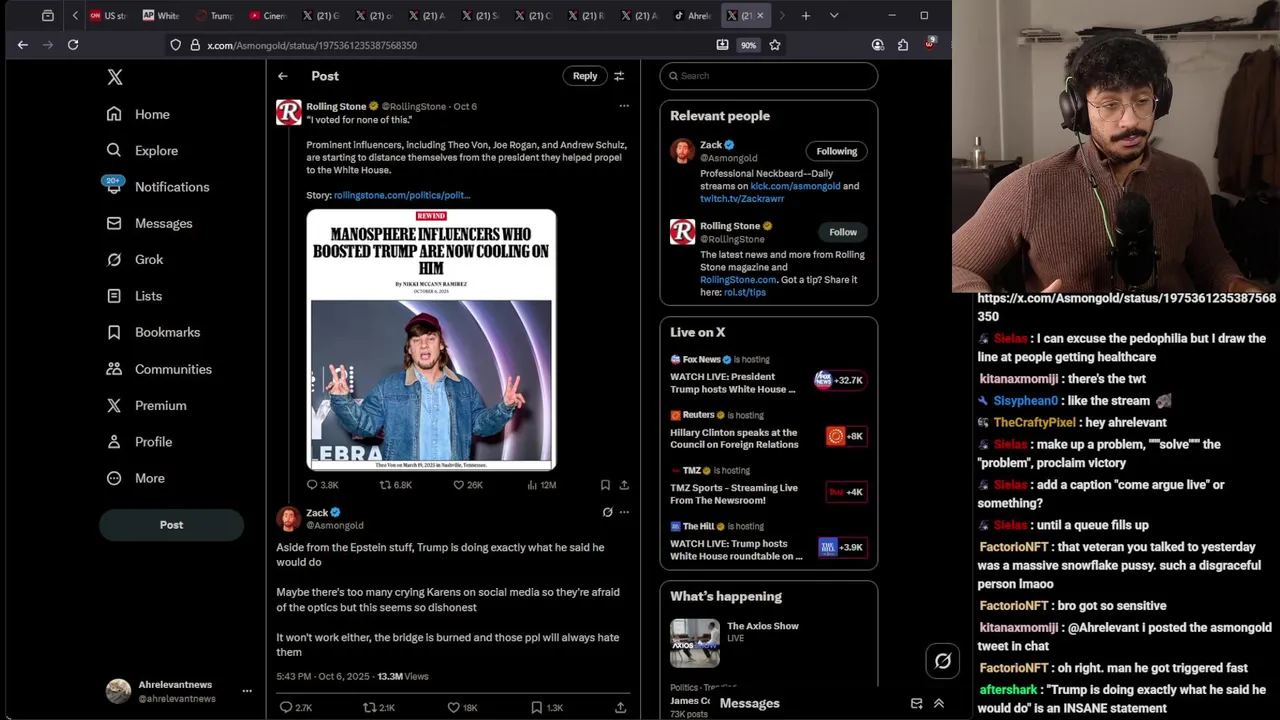Bookmark Zack's post (1.3K)

coord(547,707)
